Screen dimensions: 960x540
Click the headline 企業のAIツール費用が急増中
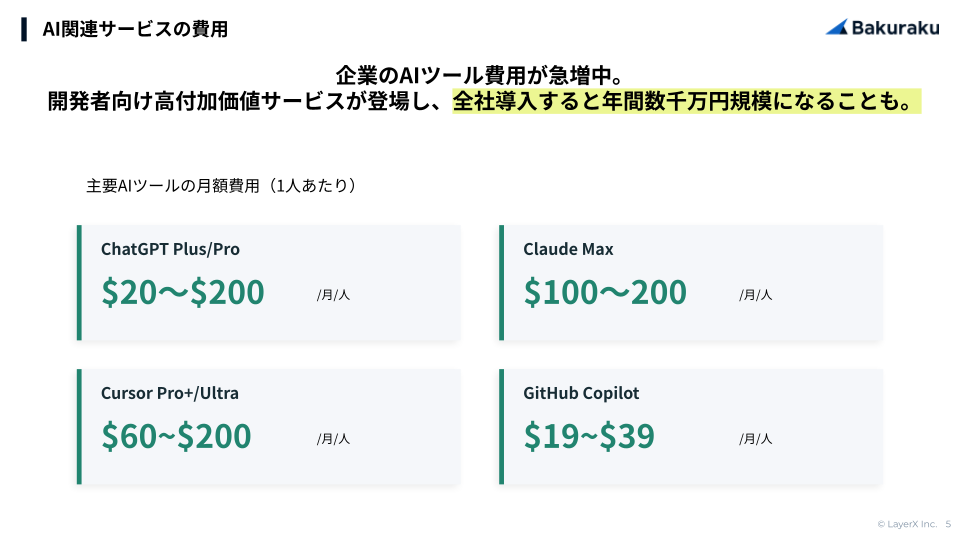coord(480,75)
